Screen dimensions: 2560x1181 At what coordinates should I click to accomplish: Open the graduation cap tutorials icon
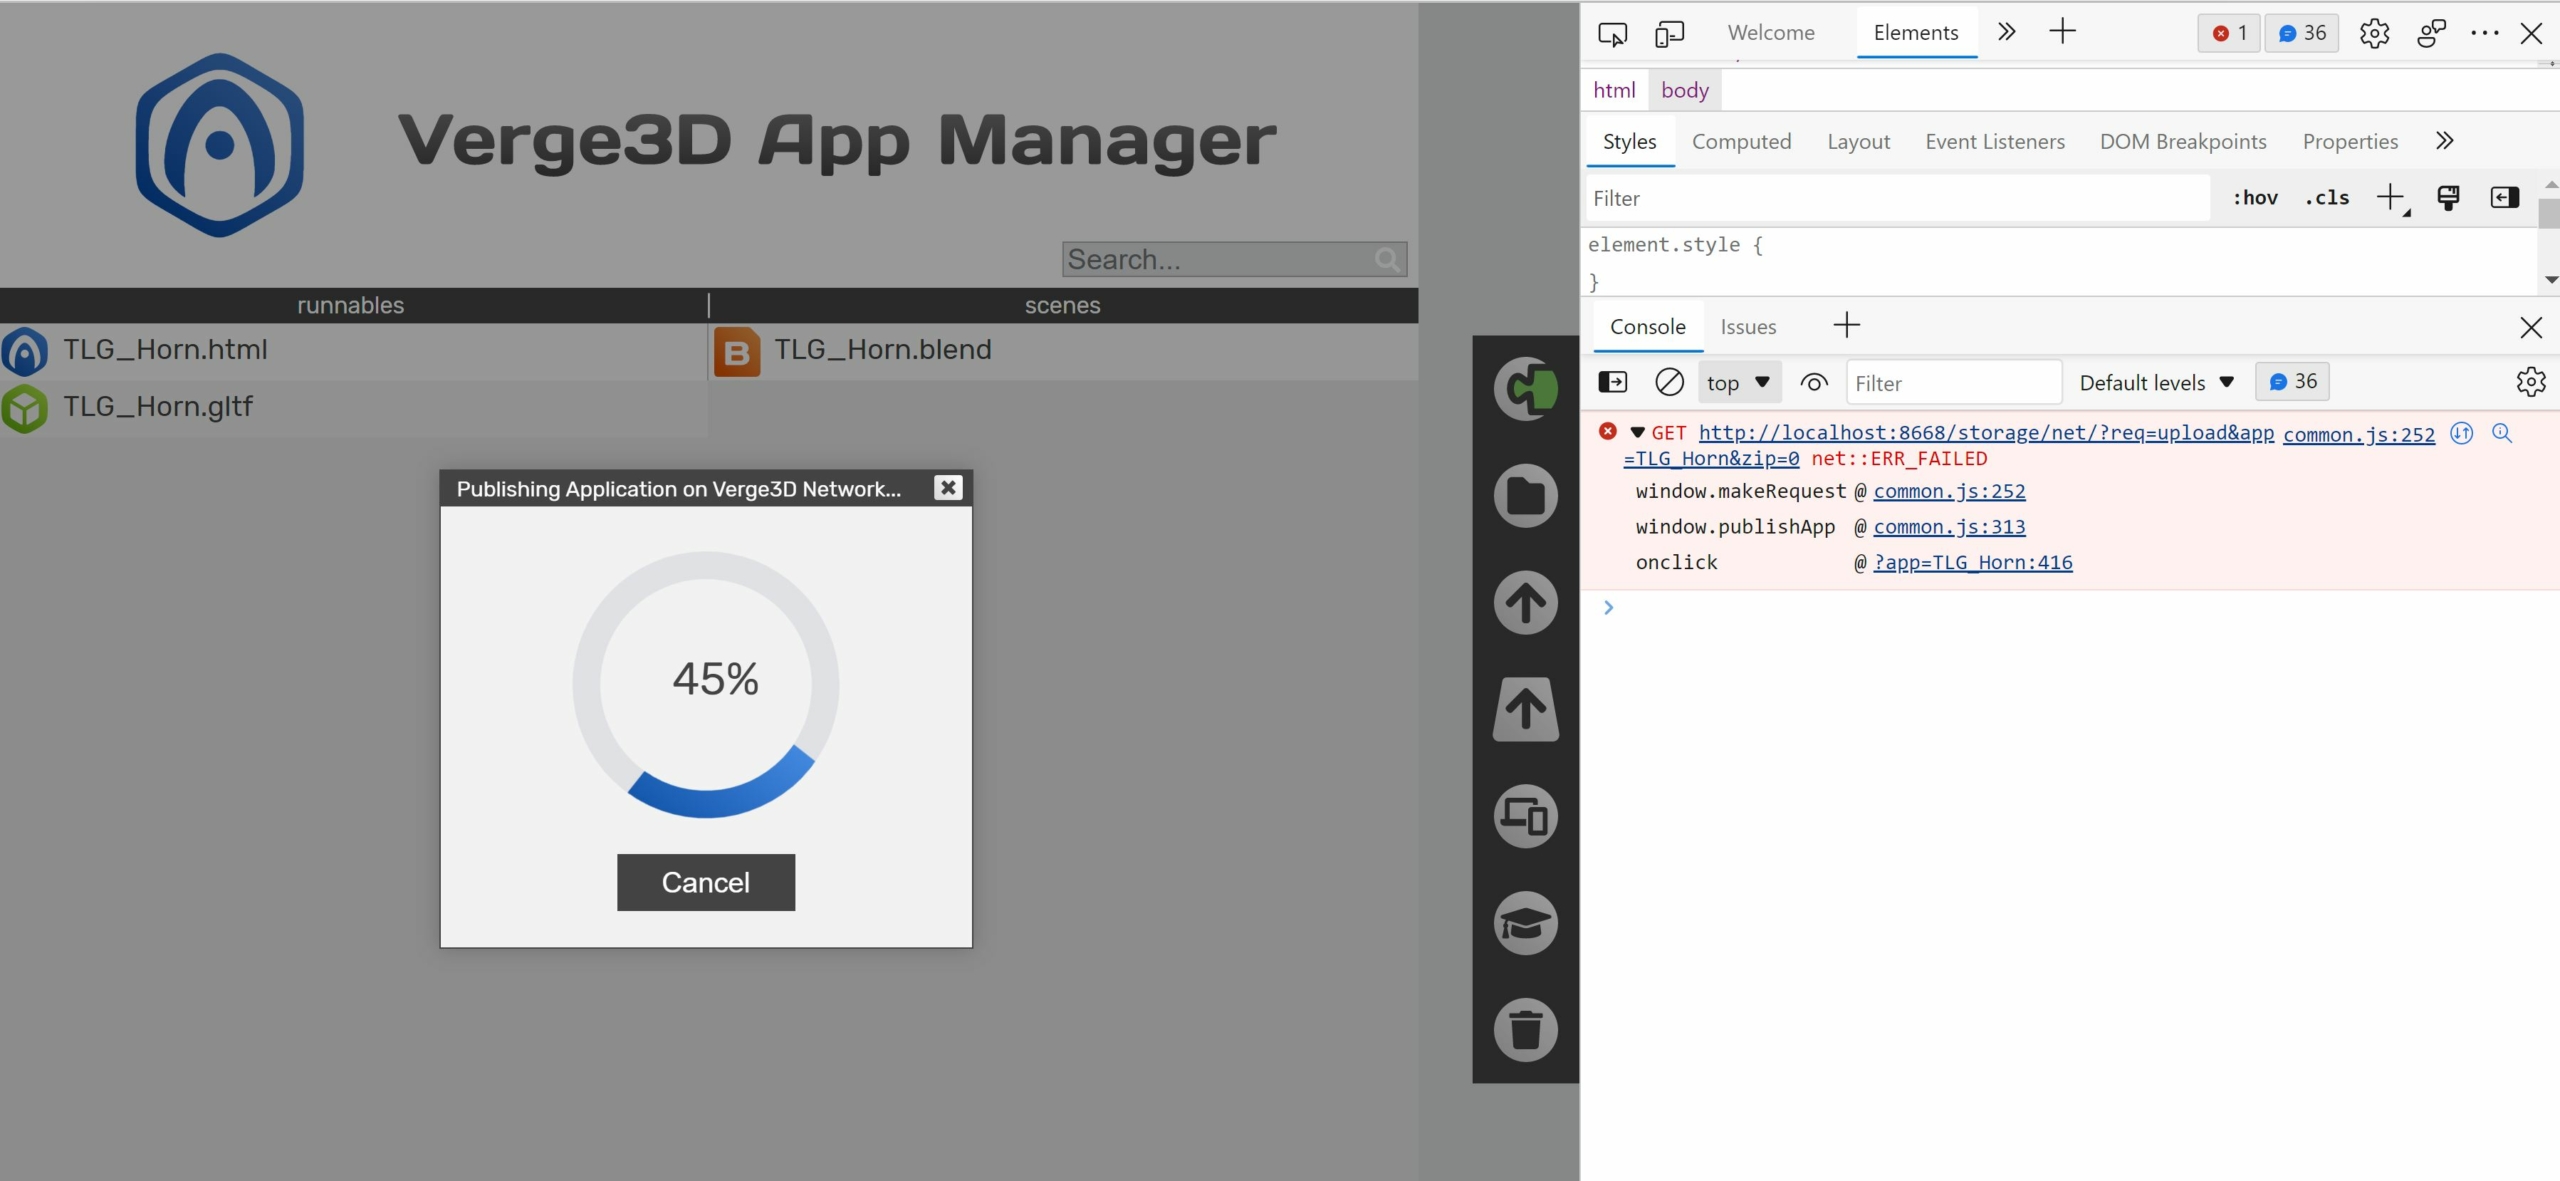coord(1526,923)
